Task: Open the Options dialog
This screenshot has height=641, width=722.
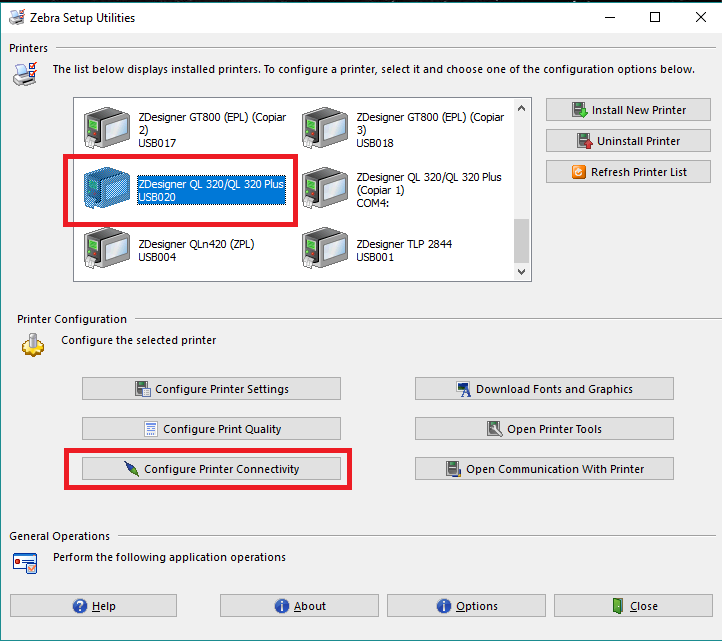Action: pyautogui.click(x=466, y=606)
